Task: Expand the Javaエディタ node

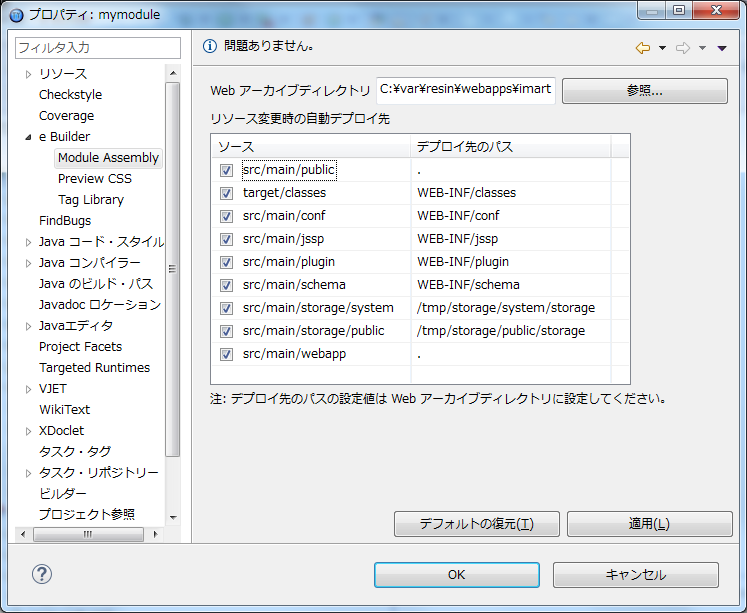Action: [x=28, y=326]
